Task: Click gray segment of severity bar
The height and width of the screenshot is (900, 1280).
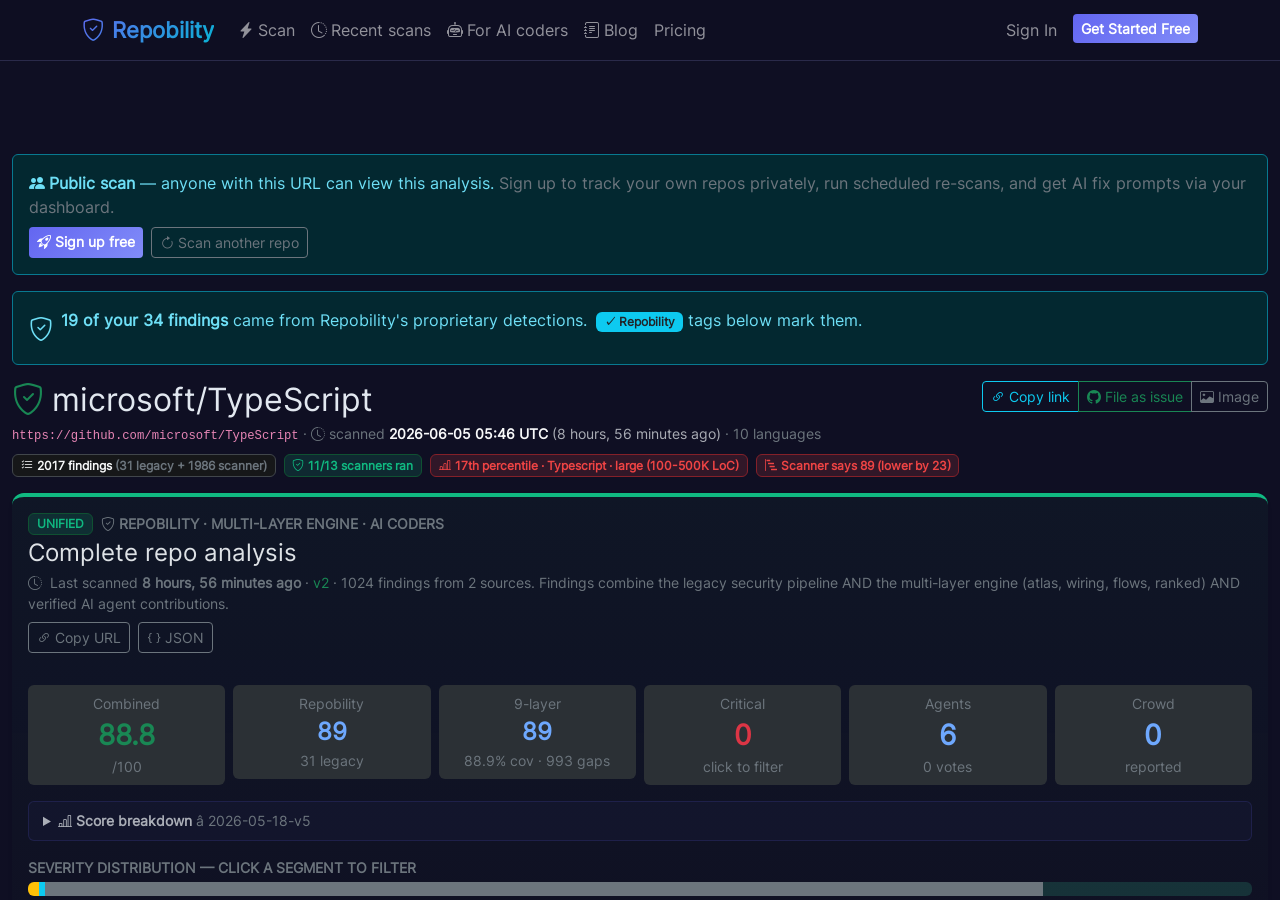Action: (x=544, y=889)
